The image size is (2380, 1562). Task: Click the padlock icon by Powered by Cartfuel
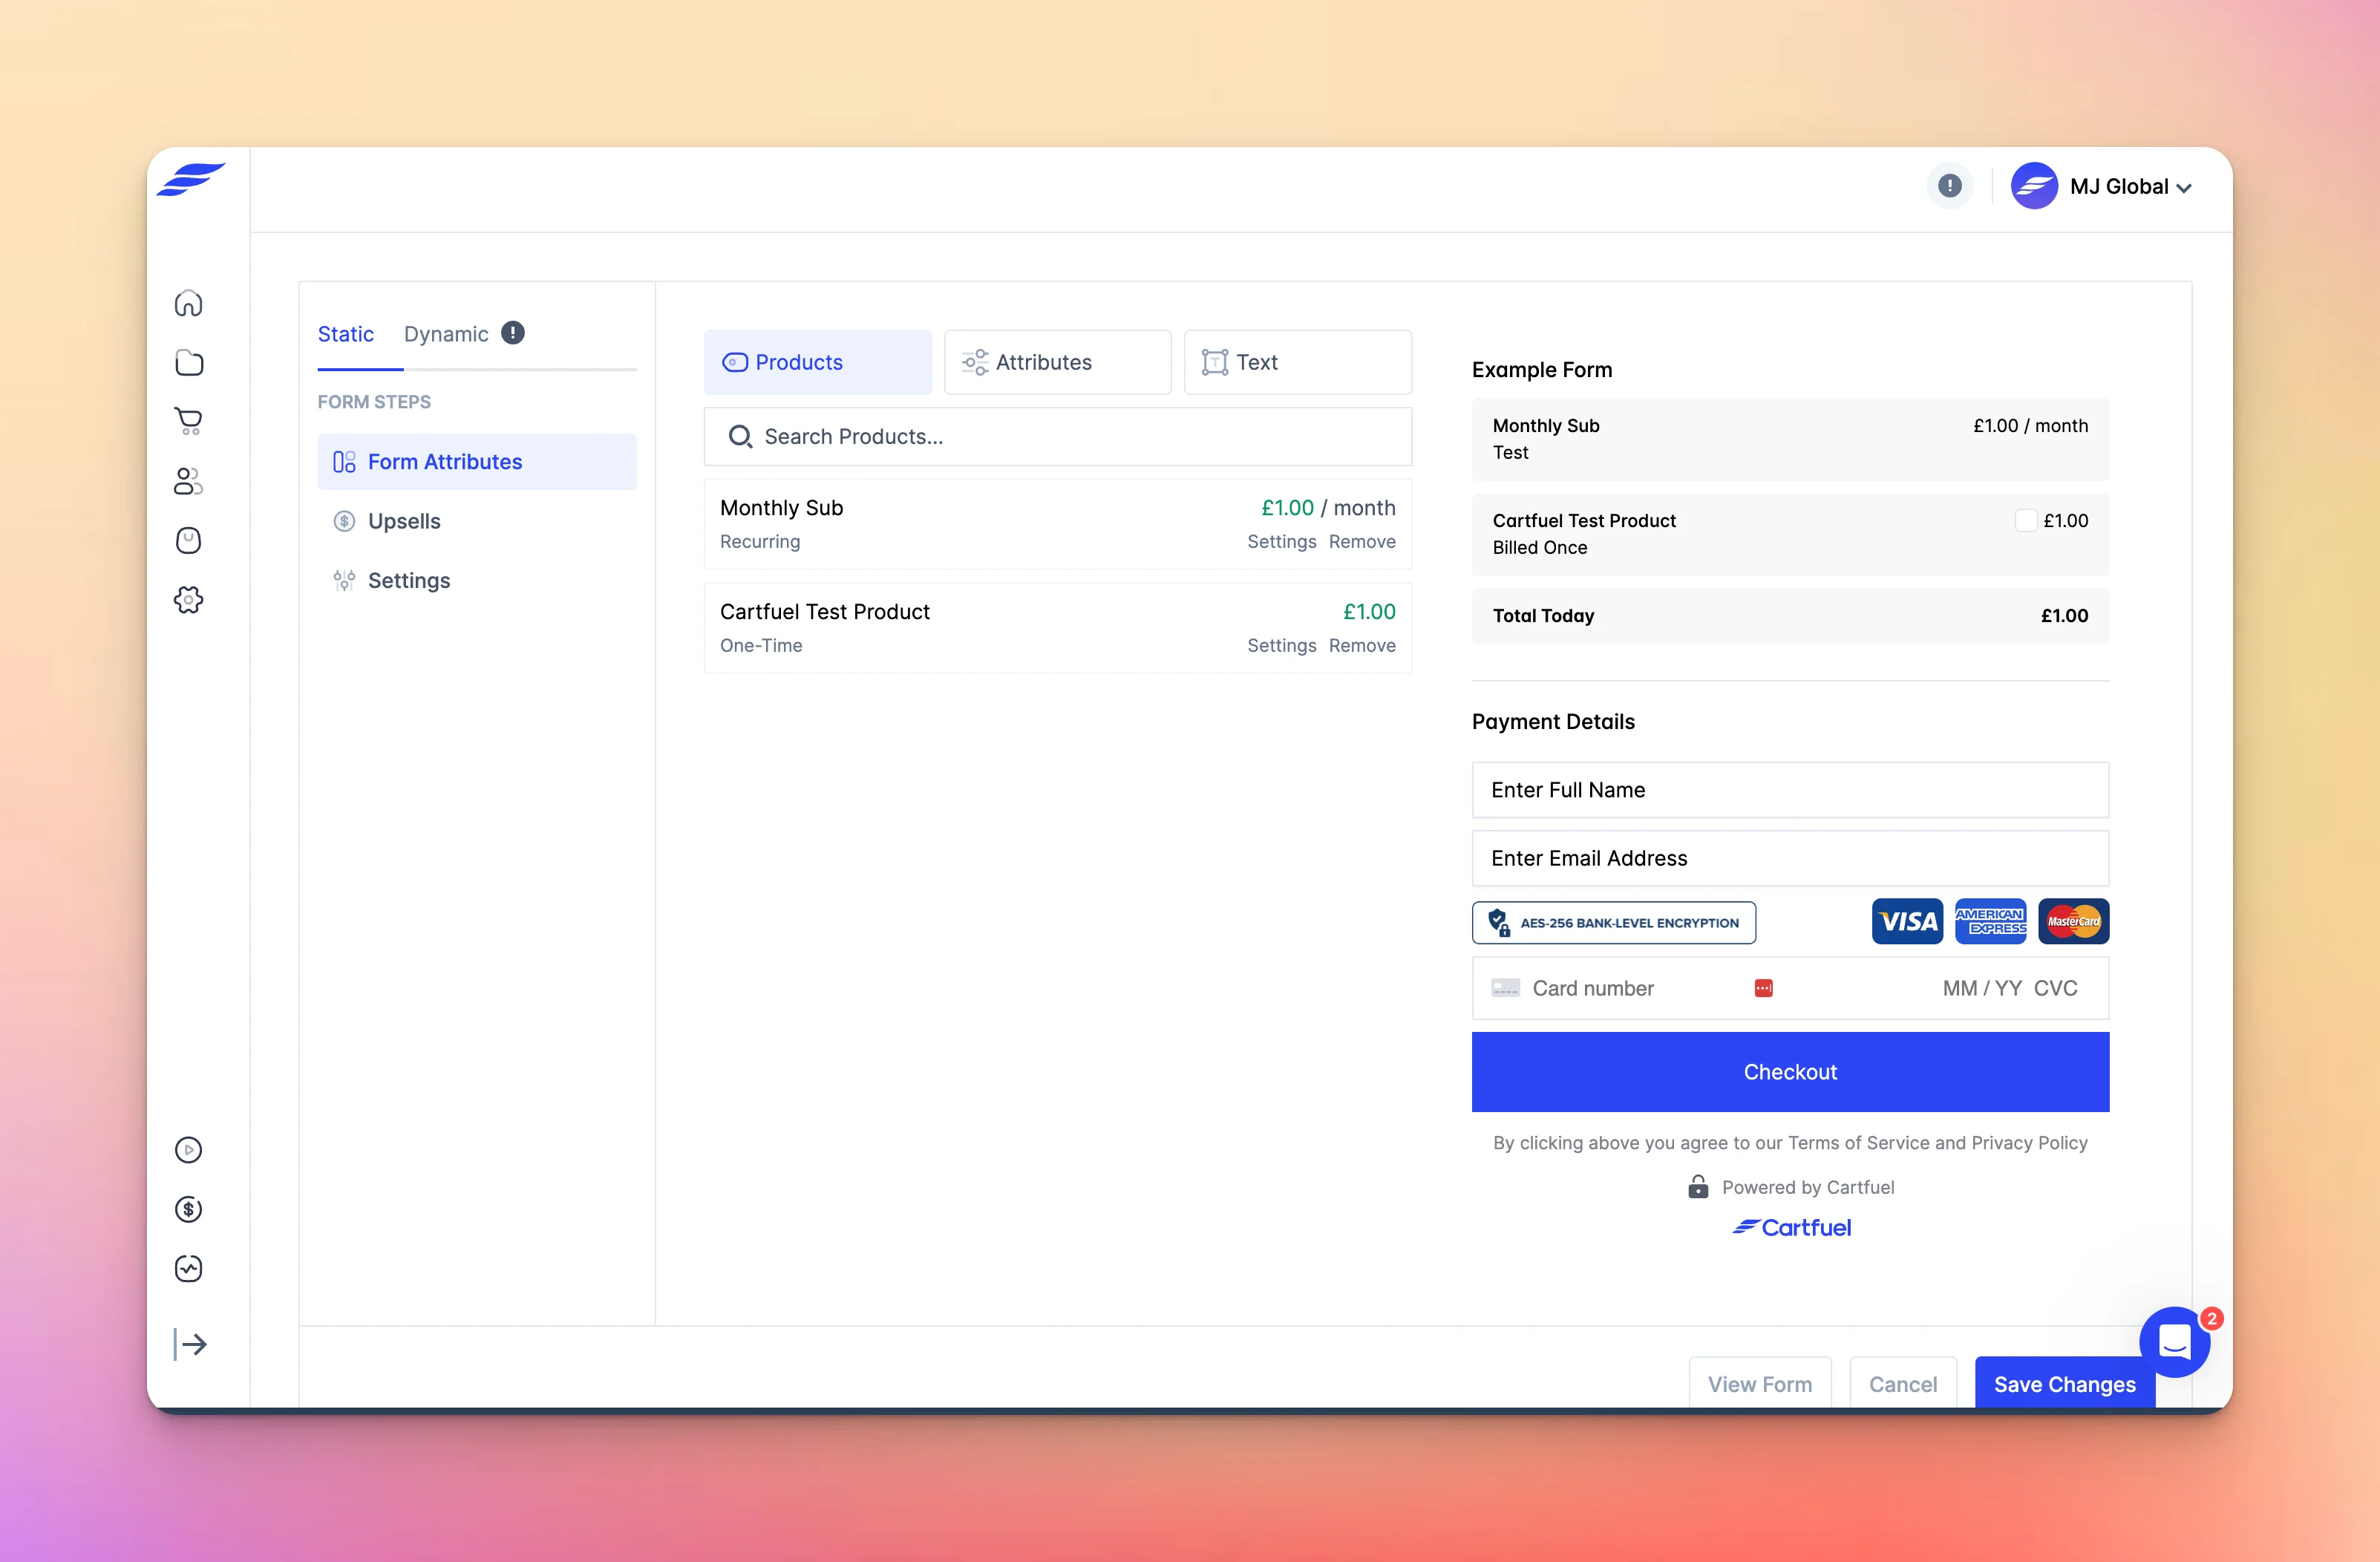[x=1698, y=1187]
